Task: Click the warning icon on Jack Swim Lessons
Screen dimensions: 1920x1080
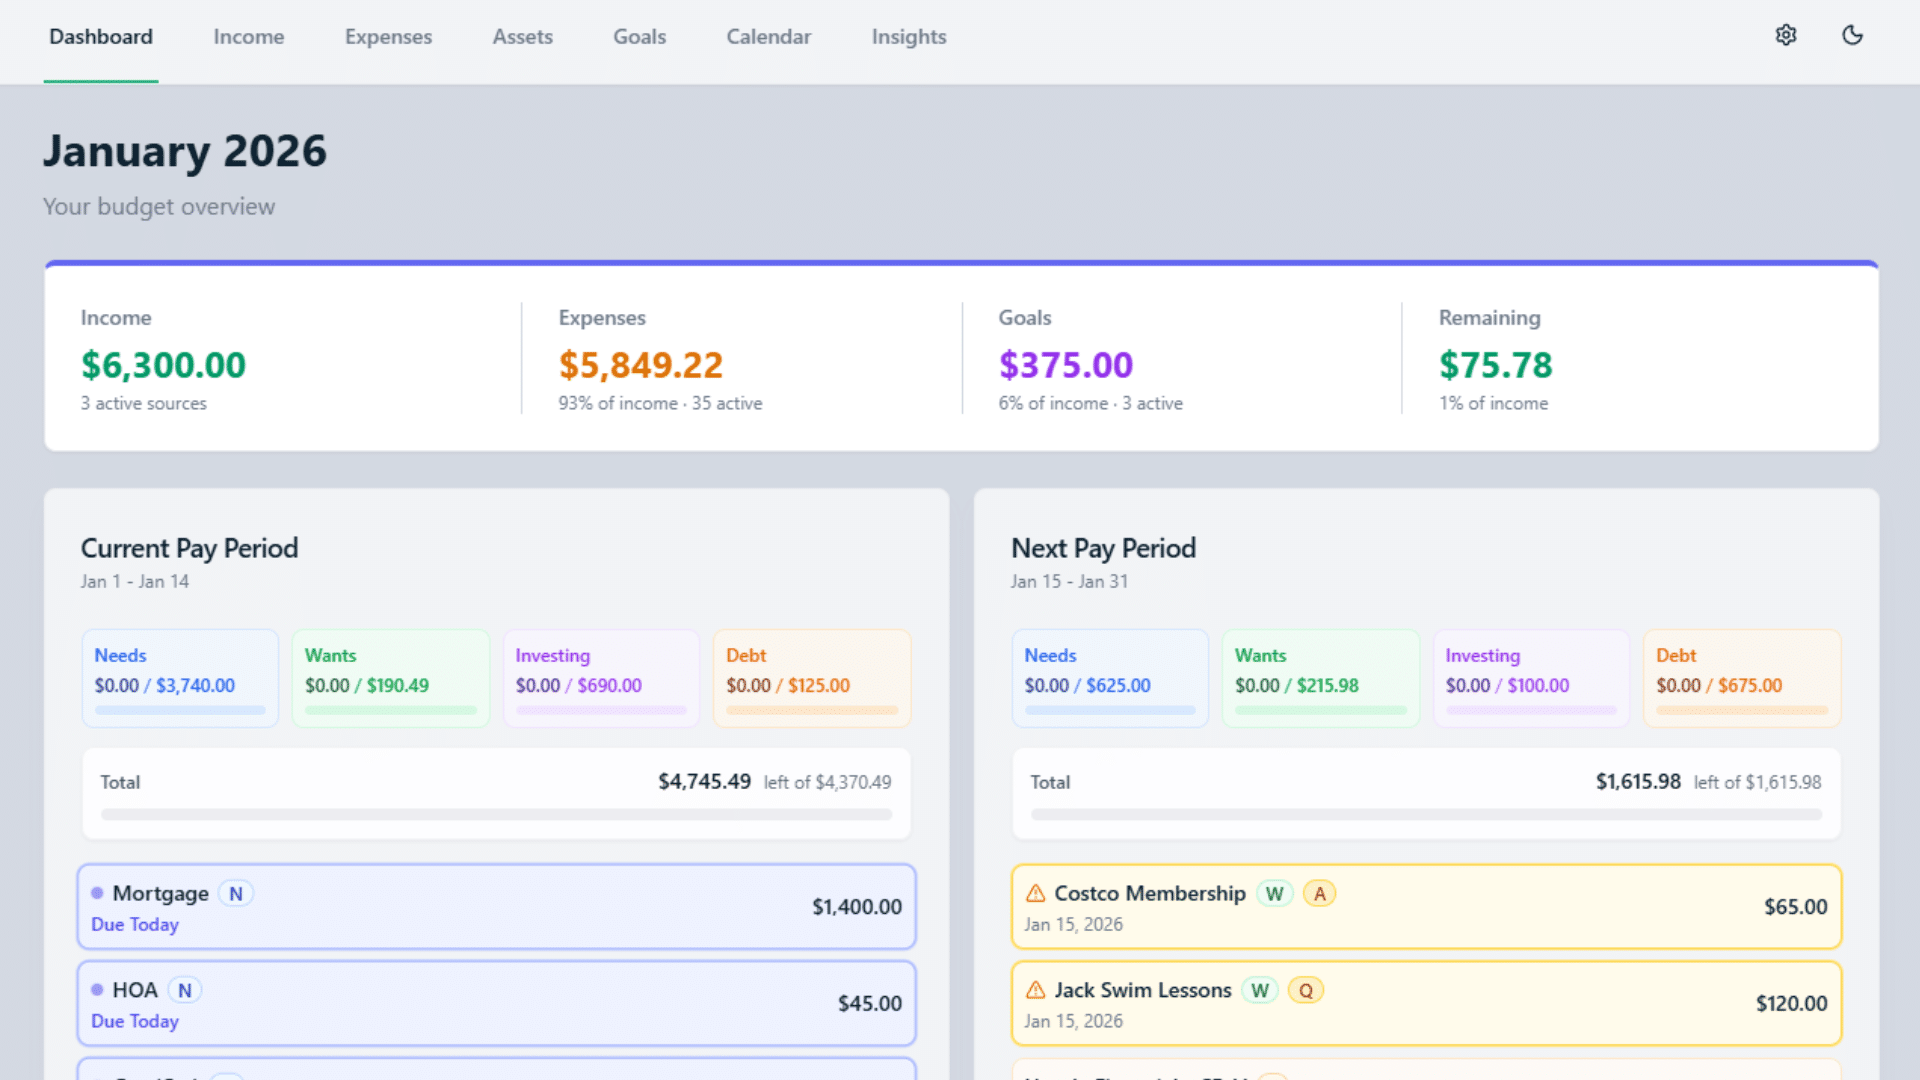Action: pyautogui.click(x=1034, y=990)
